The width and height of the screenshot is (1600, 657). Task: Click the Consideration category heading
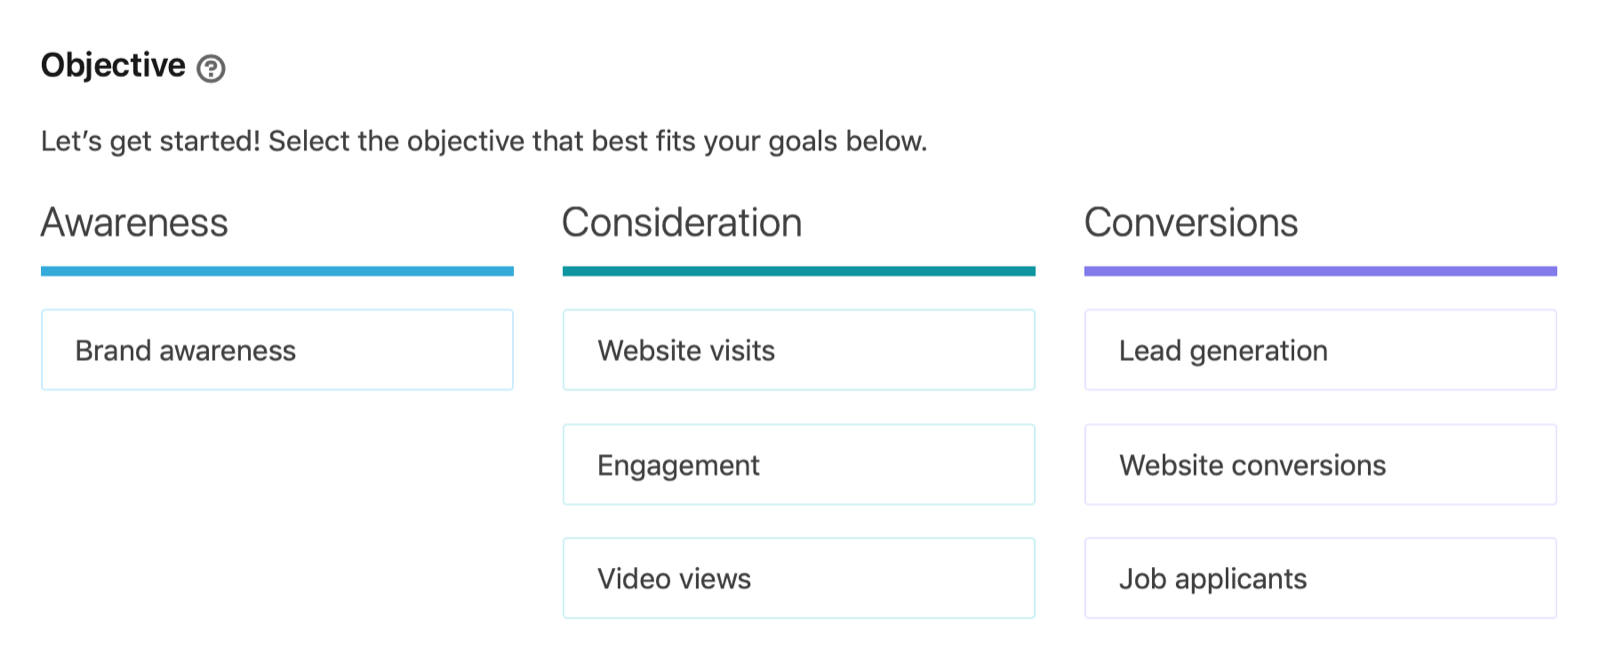(682, 222)
